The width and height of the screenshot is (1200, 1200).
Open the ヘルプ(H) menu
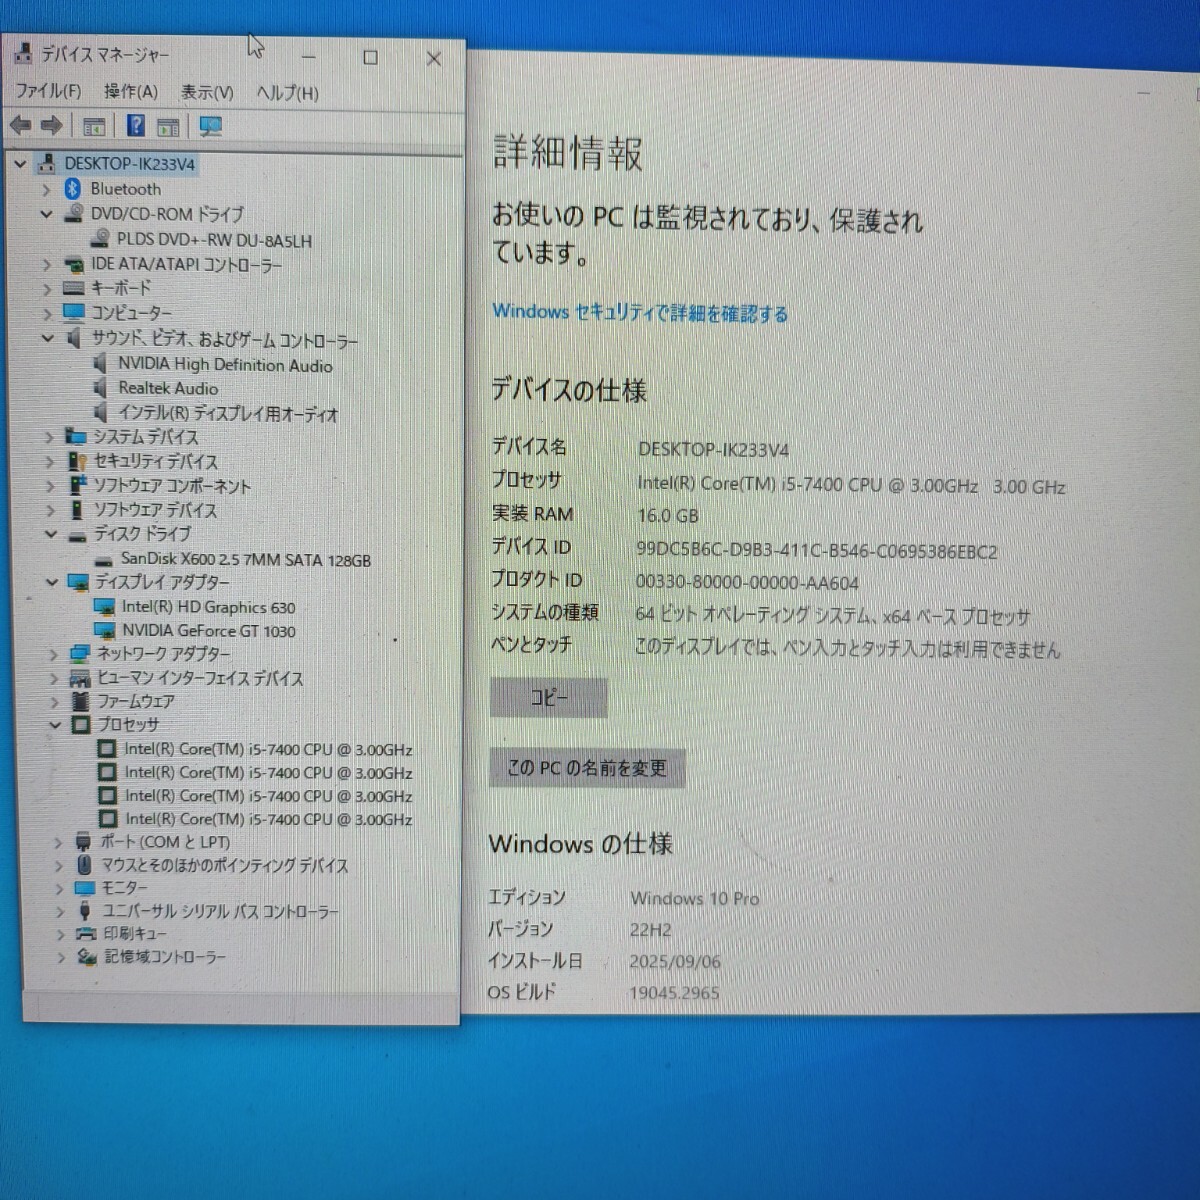(x=288, y=93)
